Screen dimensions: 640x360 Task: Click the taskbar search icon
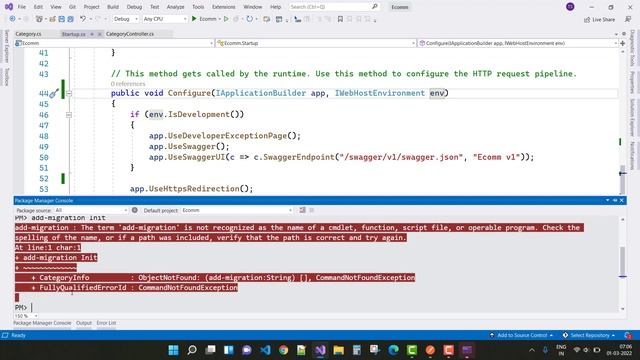point(192,350)
